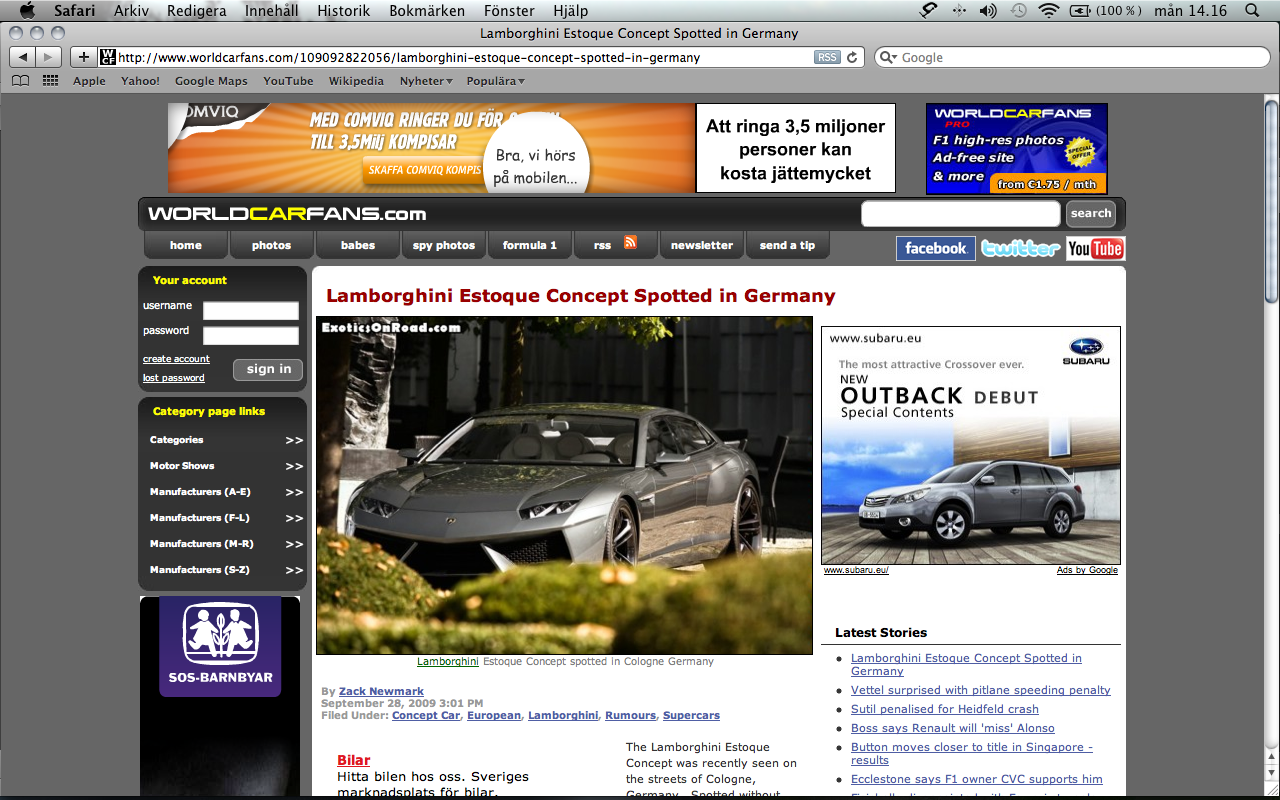1280x800 pixels.
Task: Click the create account link
Action: [176, 359]
